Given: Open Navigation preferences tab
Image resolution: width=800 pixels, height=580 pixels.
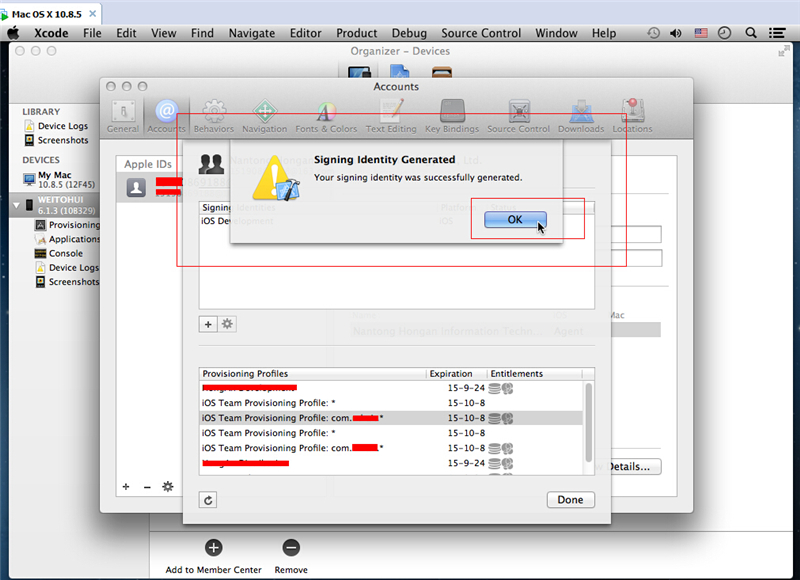Looking at the screenshot, I should pyautogui.click(x=264, y=117).
